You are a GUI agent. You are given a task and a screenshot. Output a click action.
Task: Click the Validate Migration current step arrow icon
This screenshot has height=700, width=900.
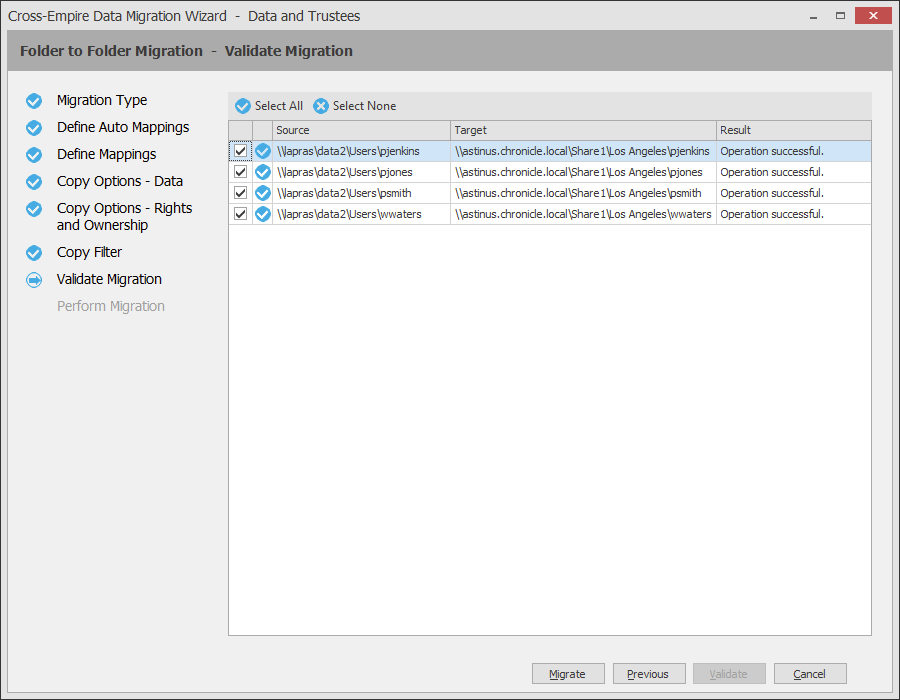click(34, 280)
